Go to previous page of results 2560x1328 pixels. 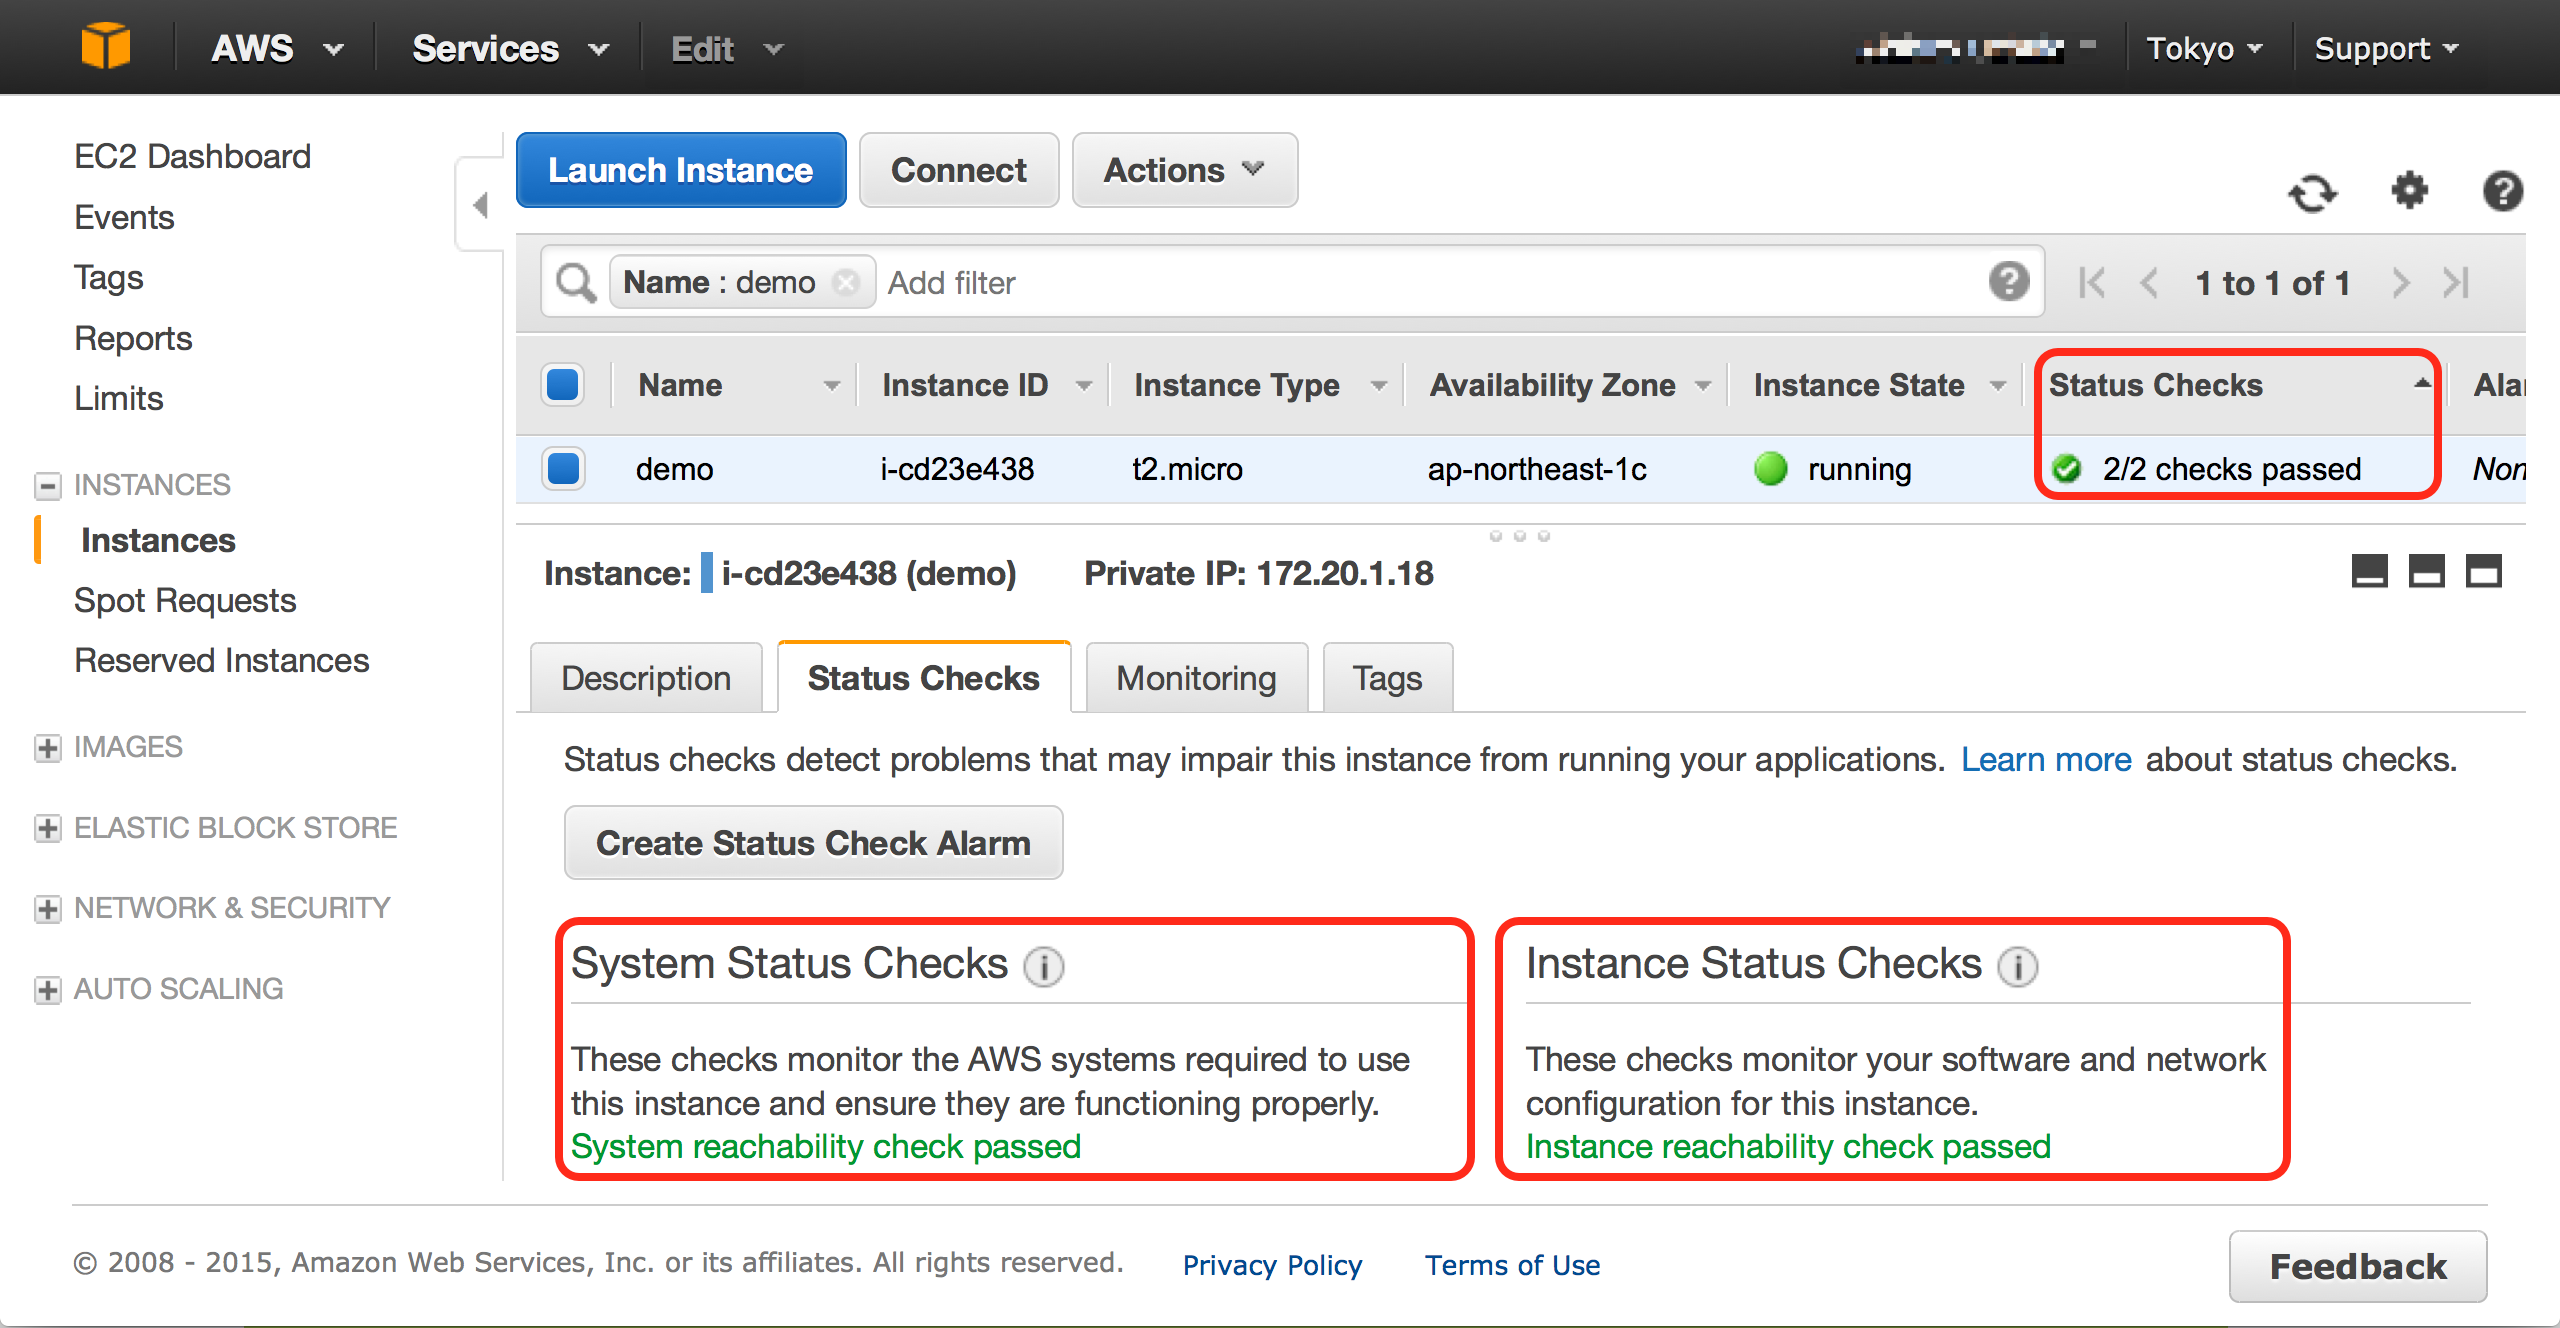tap(2148, 283)
